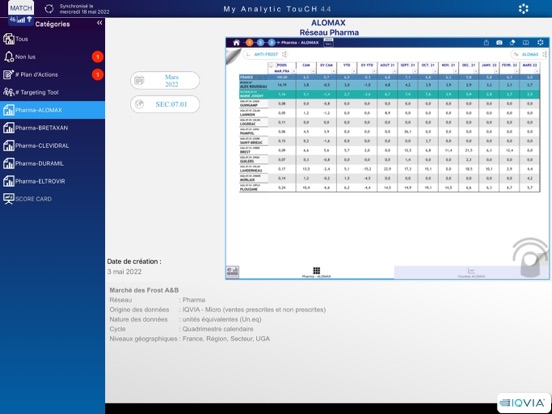This screenshot has width=552, height=414.
Task: Go to breadcrumb step 3 circle
Action: (271, 43)
